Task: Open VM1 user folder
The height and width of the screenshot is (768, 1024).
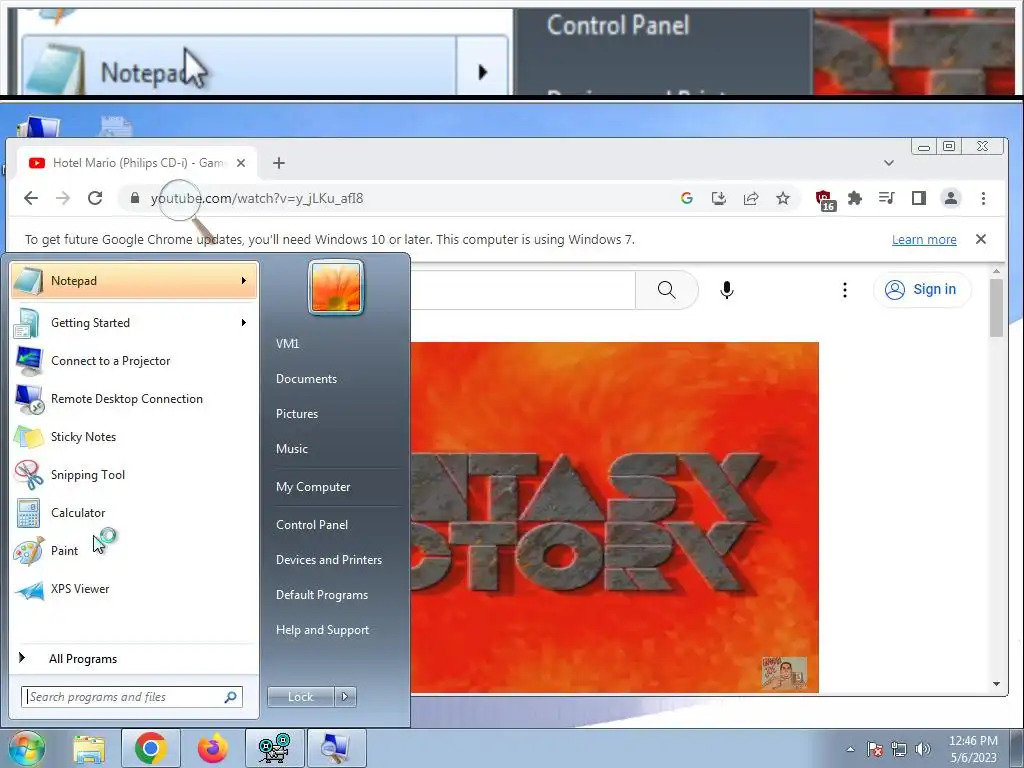Action: (x=287, y=344)
